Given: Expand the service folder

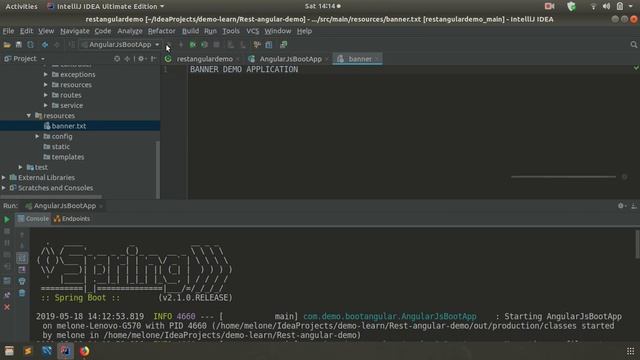Looking at the screenshot, I should [46, 105].
